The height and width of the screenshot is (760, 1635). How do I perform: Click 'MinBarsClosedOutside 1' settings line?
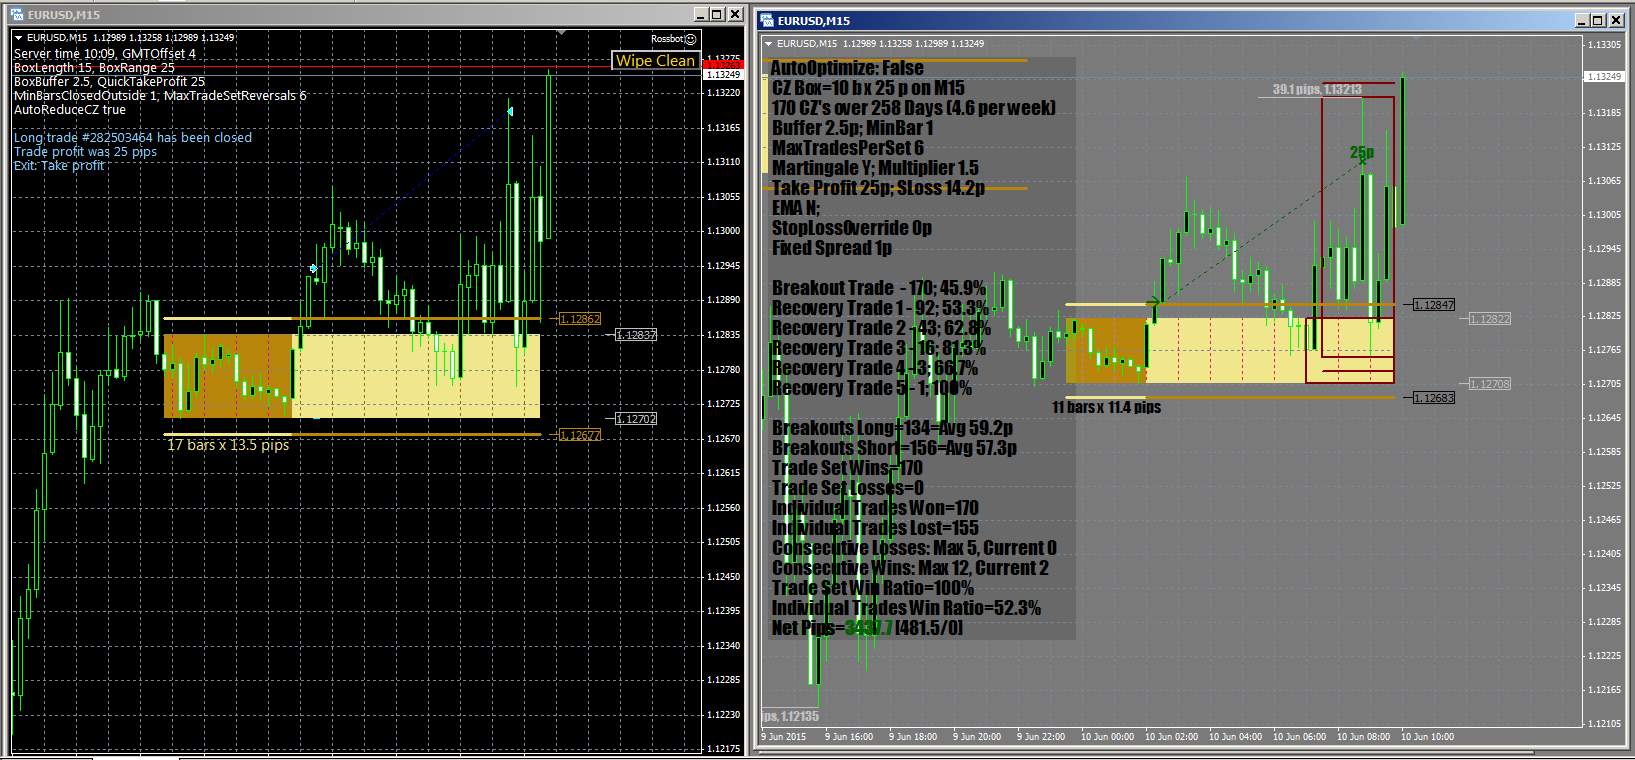click(x=160, y=96)
